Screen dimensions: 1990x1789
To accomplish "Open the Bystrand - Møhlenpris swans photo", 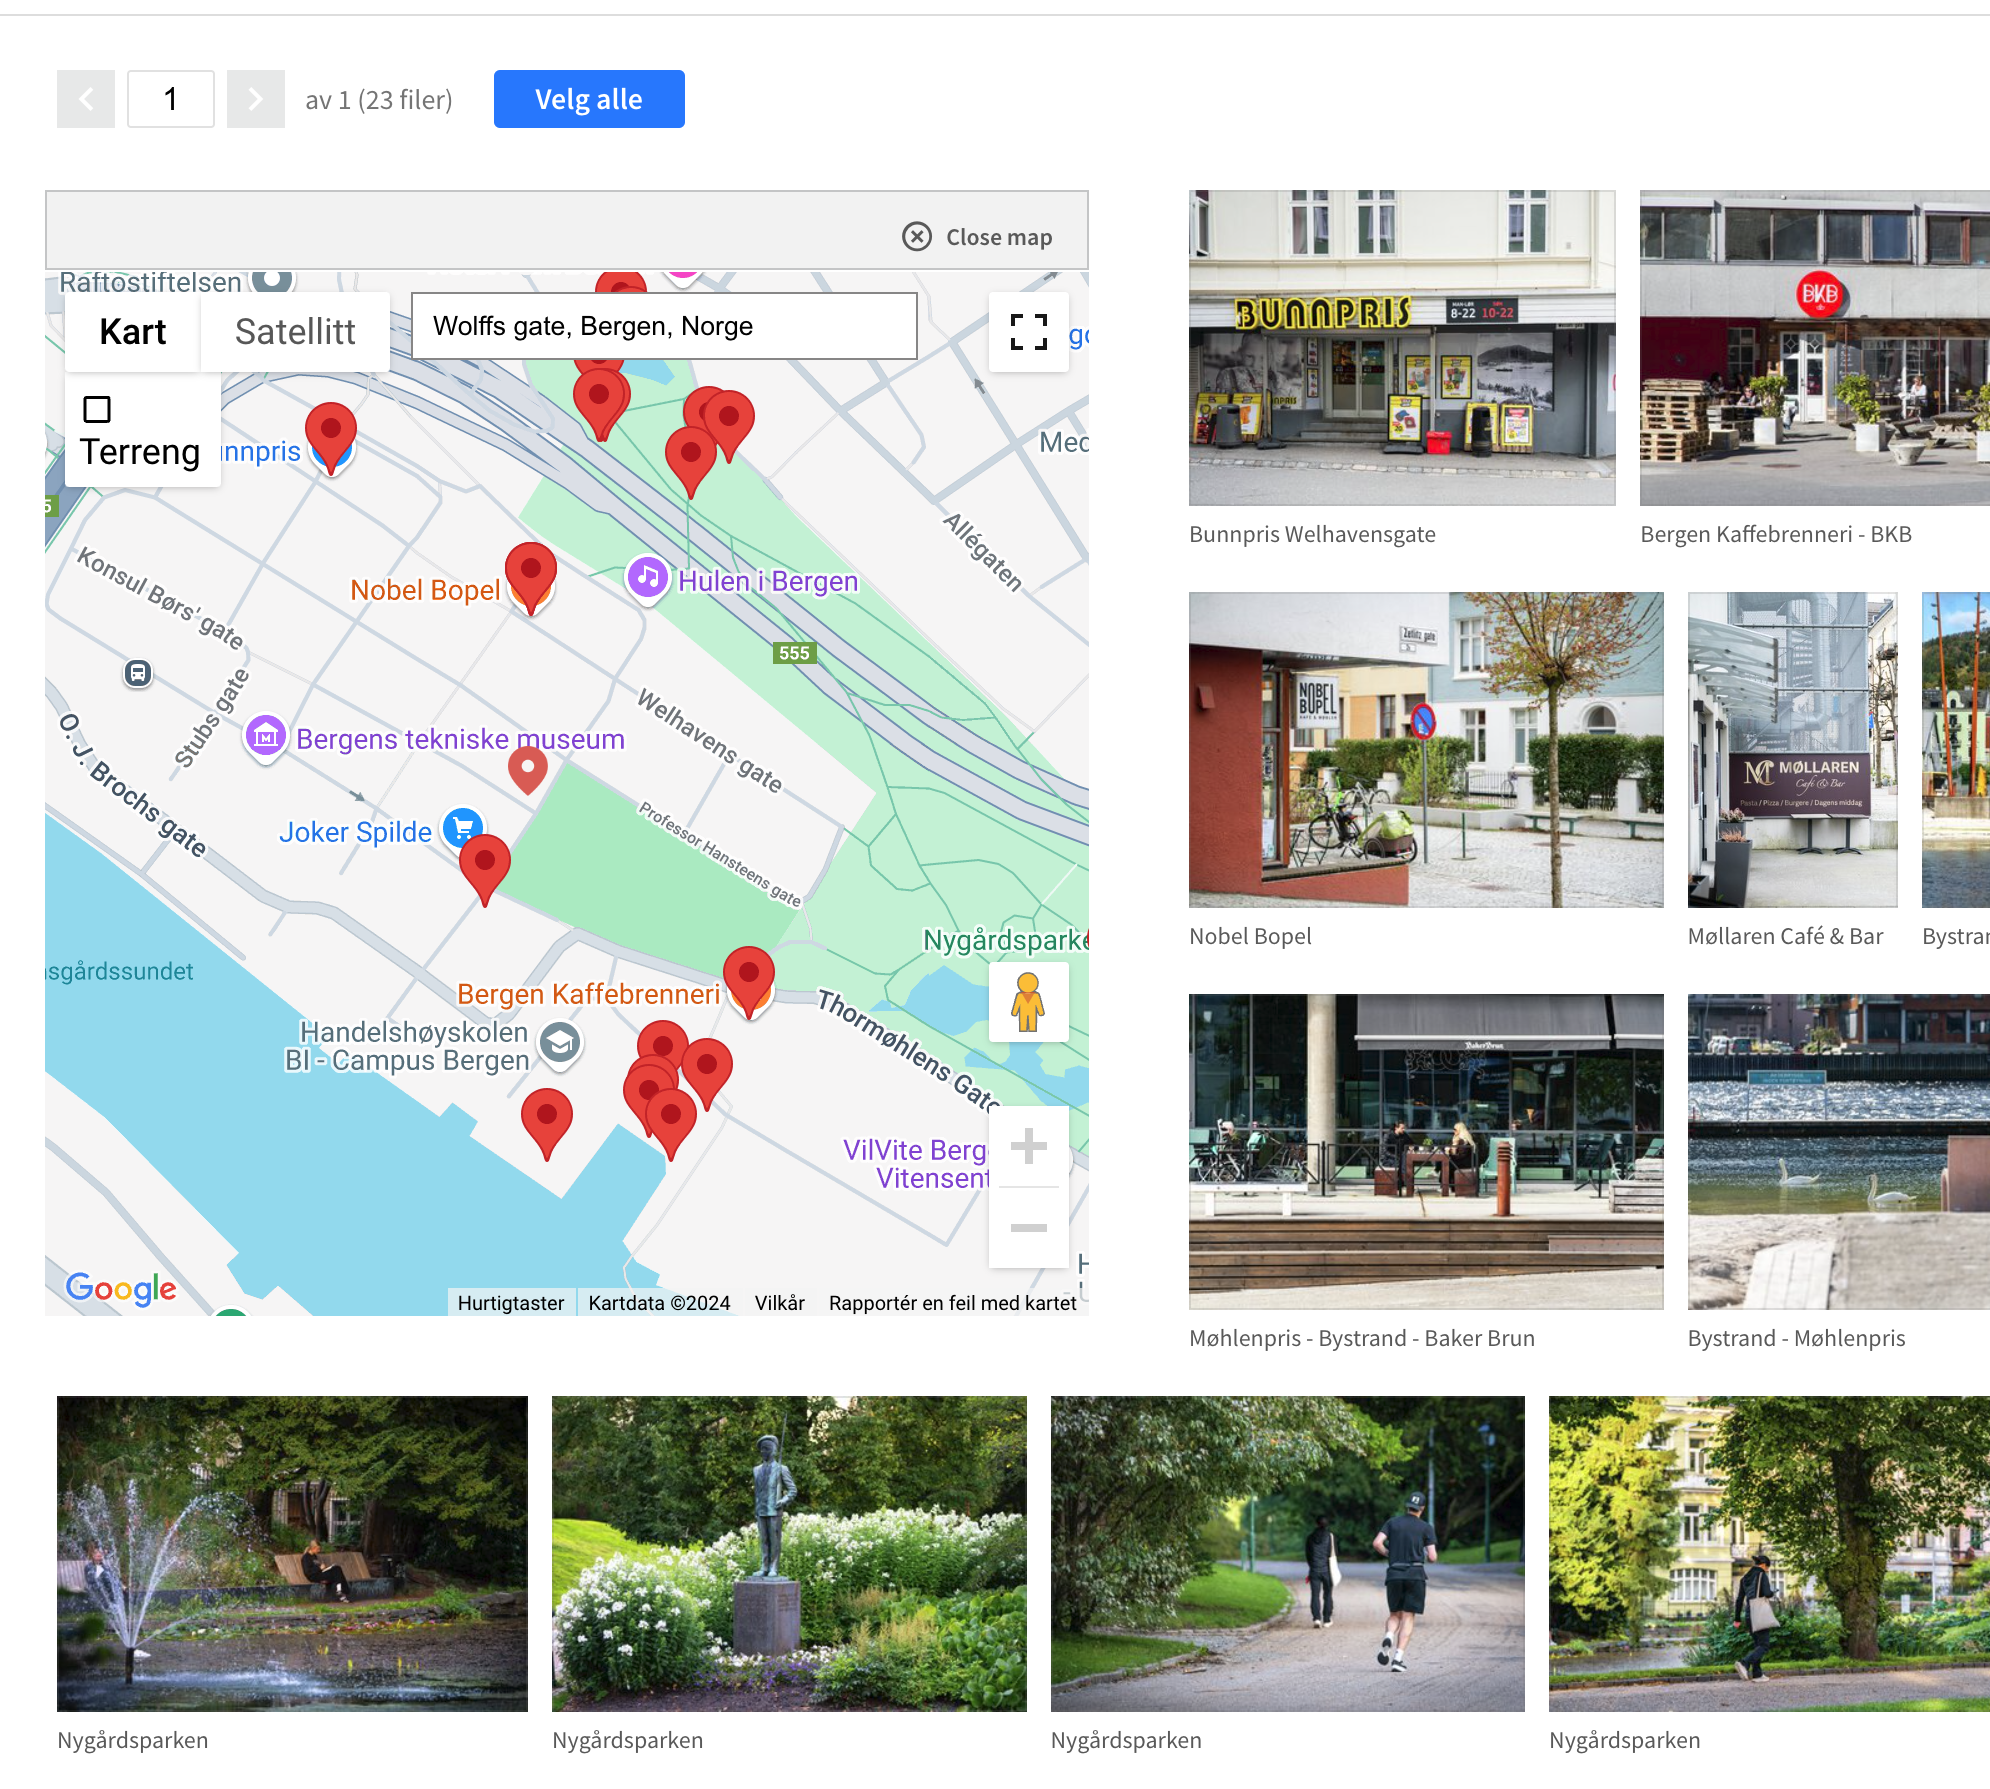I will [x=1839, y=1152].
